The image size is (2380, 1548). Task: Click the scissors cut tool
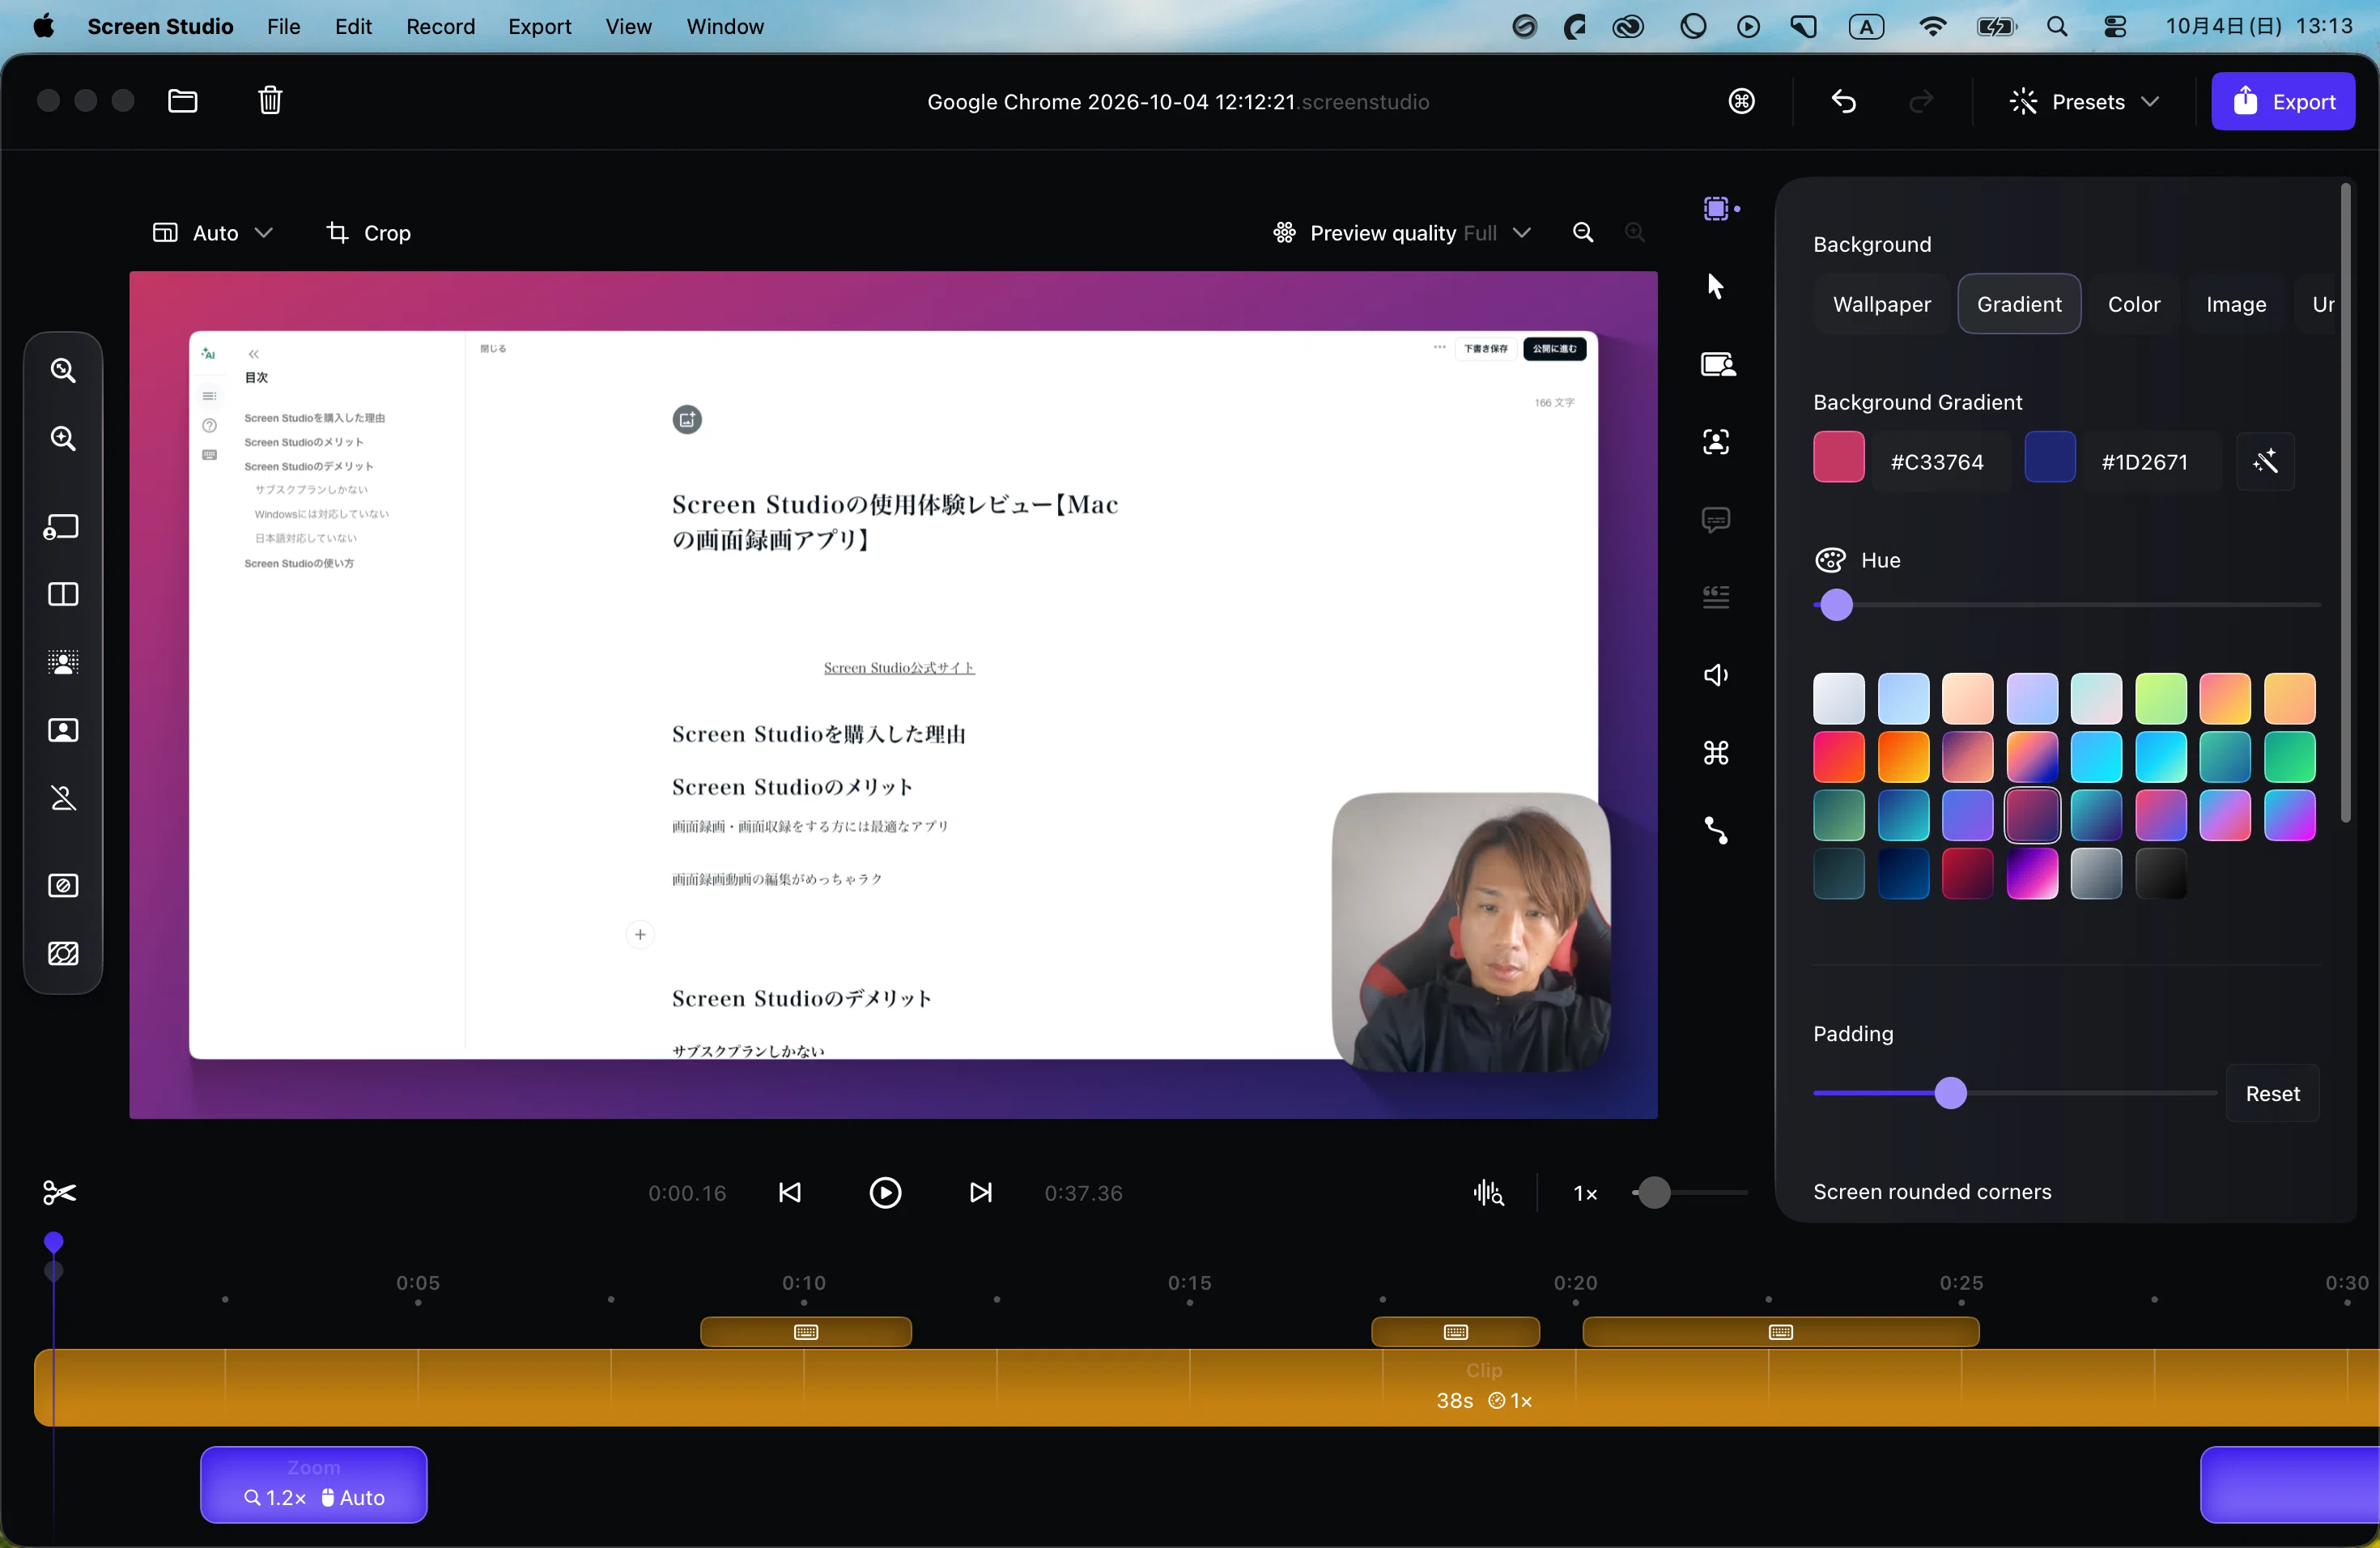click(x=60, y=1192)
